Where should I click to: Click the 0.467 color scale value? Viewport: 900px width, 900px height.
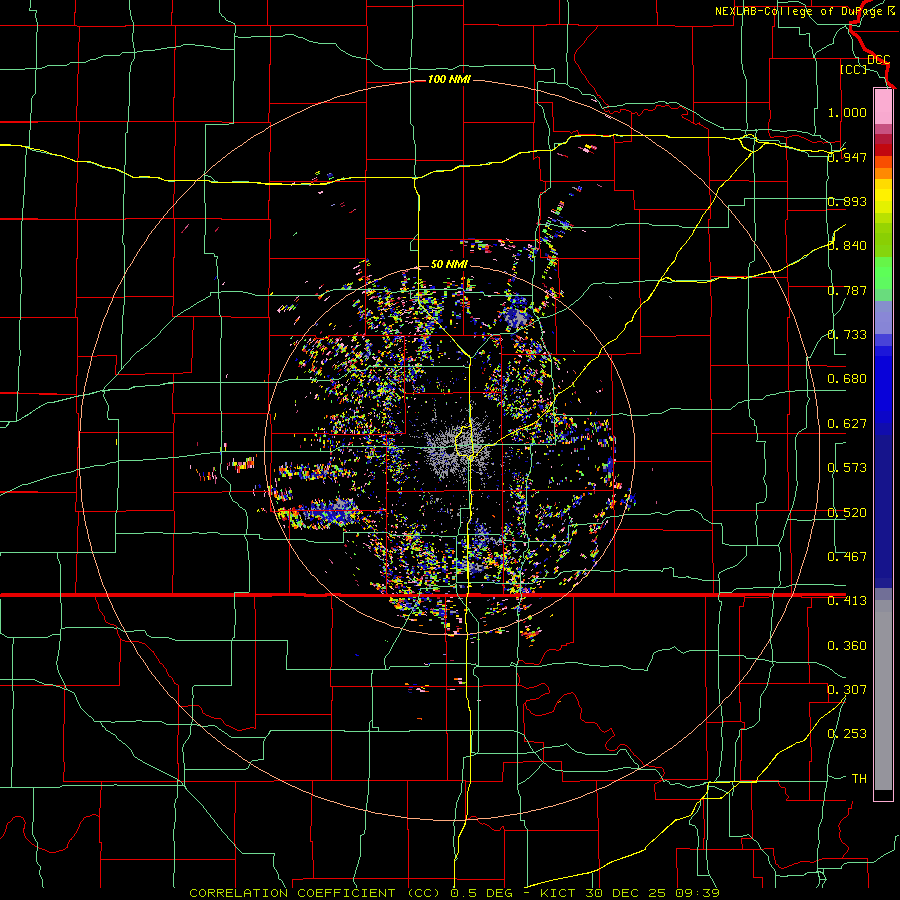coord(847,557)
